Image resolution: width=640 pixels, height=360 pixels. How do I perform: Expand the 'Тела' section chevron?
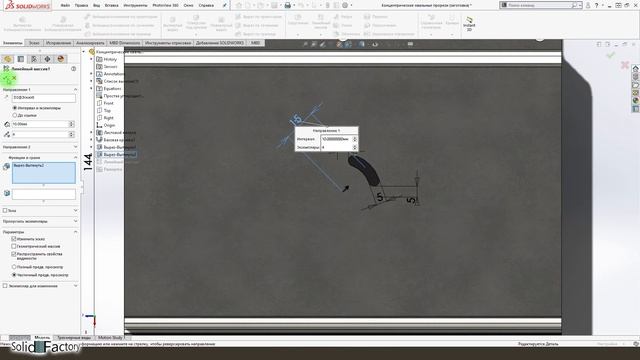pyautogui.click(x=75, y=210)
